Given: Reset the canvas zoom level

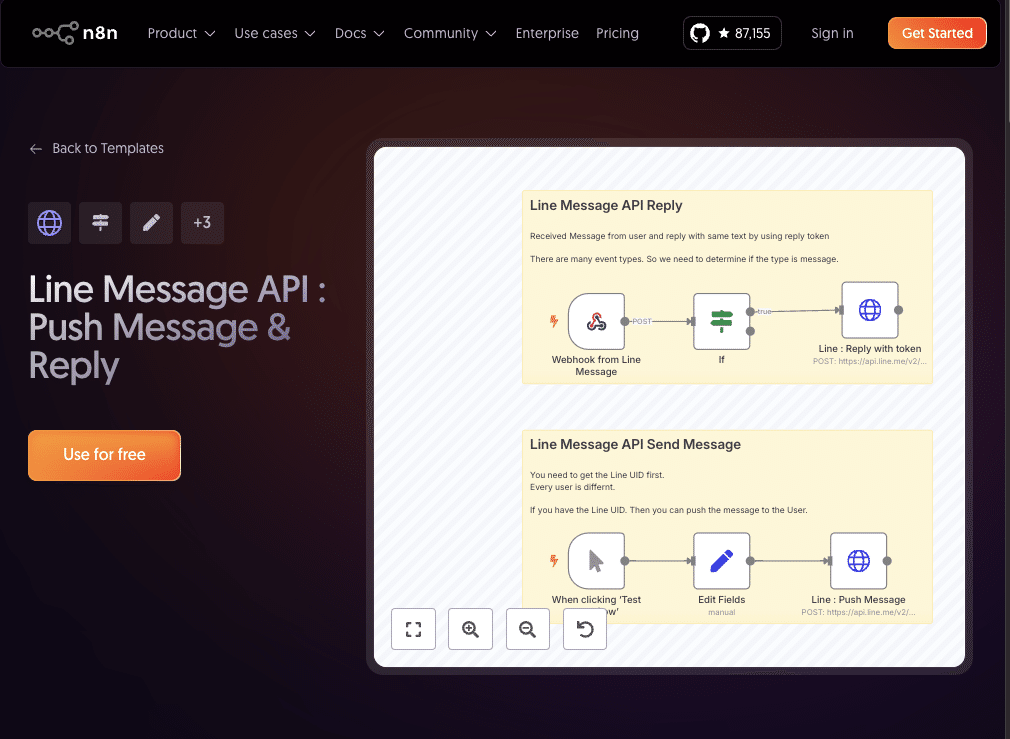Looking at the screenshot, I should tap(584, 629).
